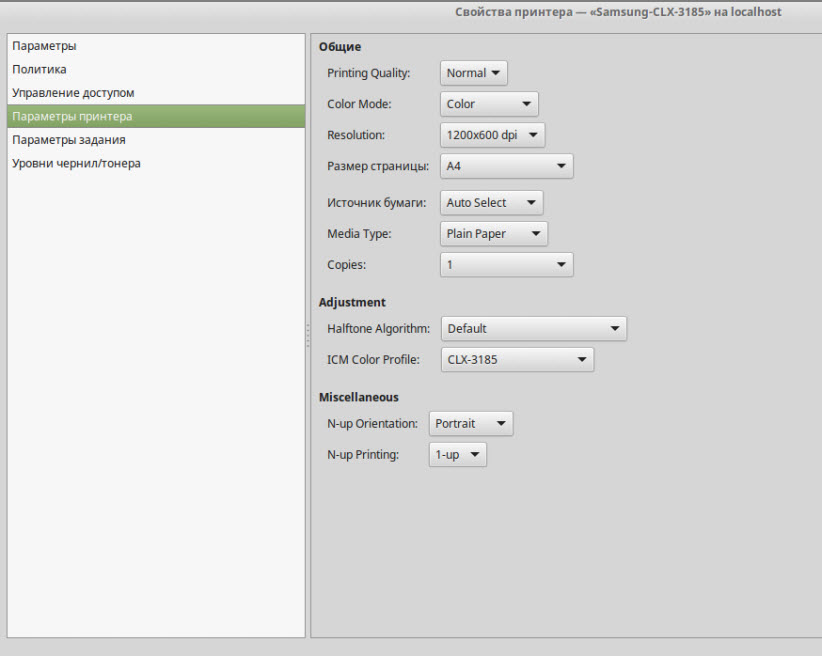Image resolution: width=822 pixels, height=656 pixels.
Task: Select Параметры принтера sidebar item
Action: coord(72,117)
